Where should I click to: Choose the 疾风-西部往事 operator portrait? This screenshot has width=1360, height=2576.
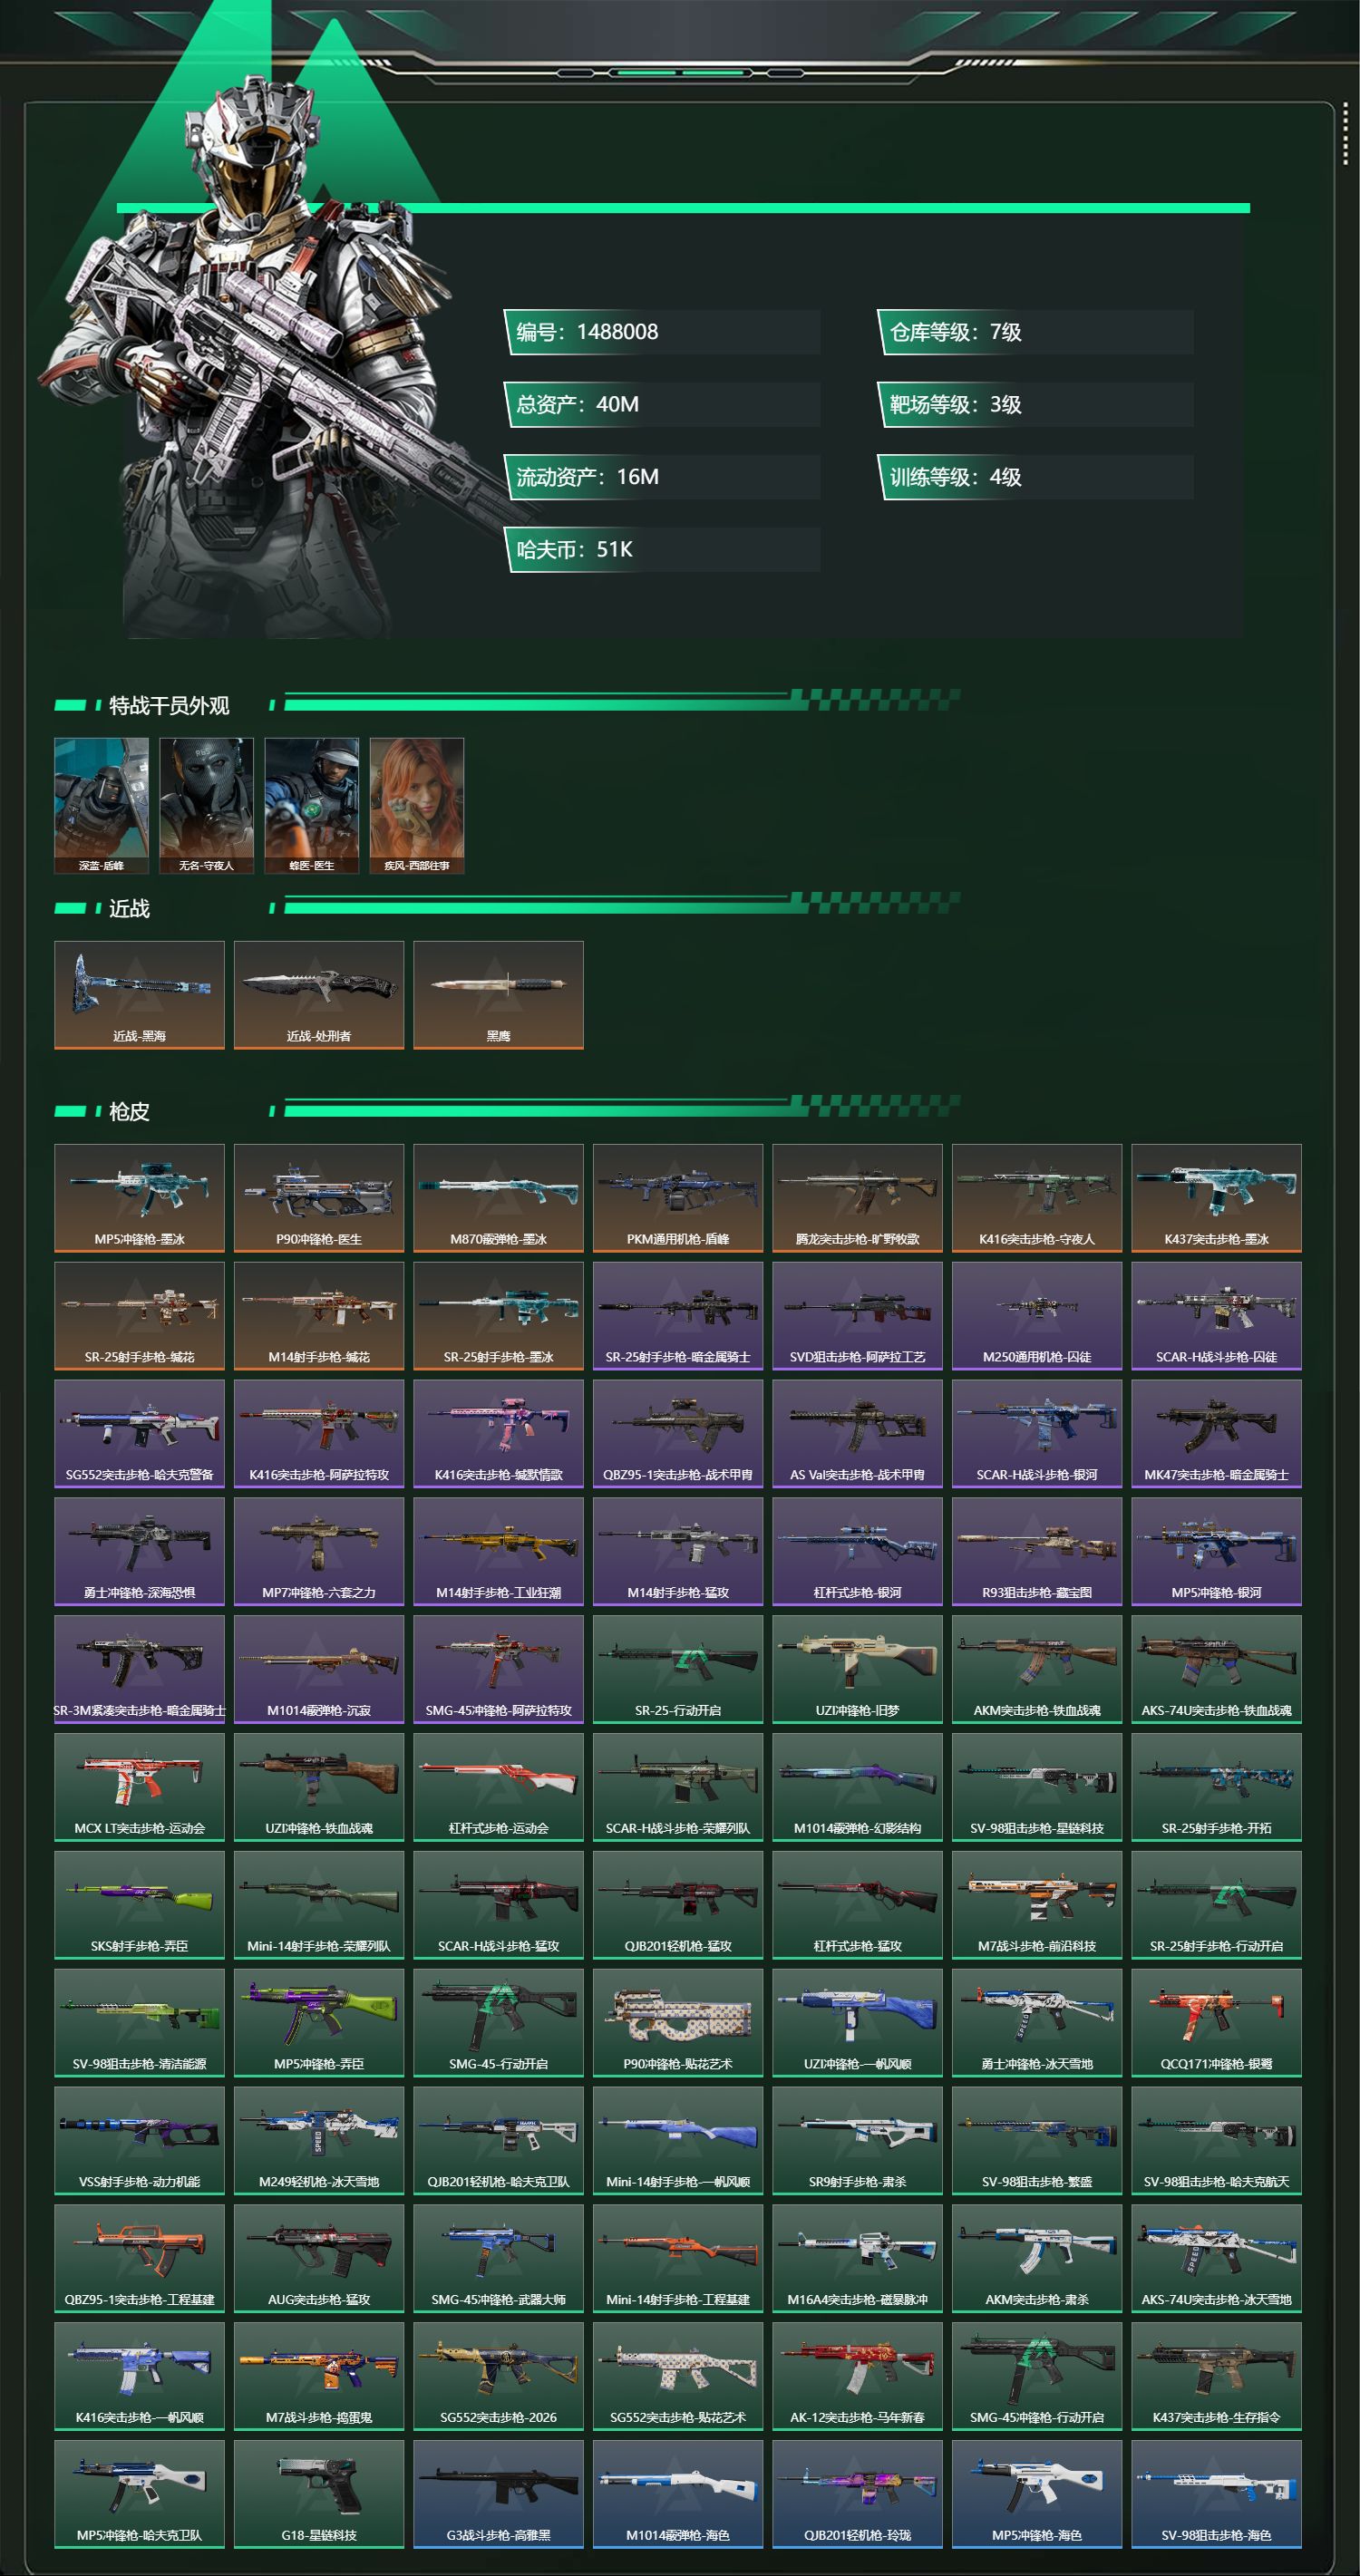417,806
